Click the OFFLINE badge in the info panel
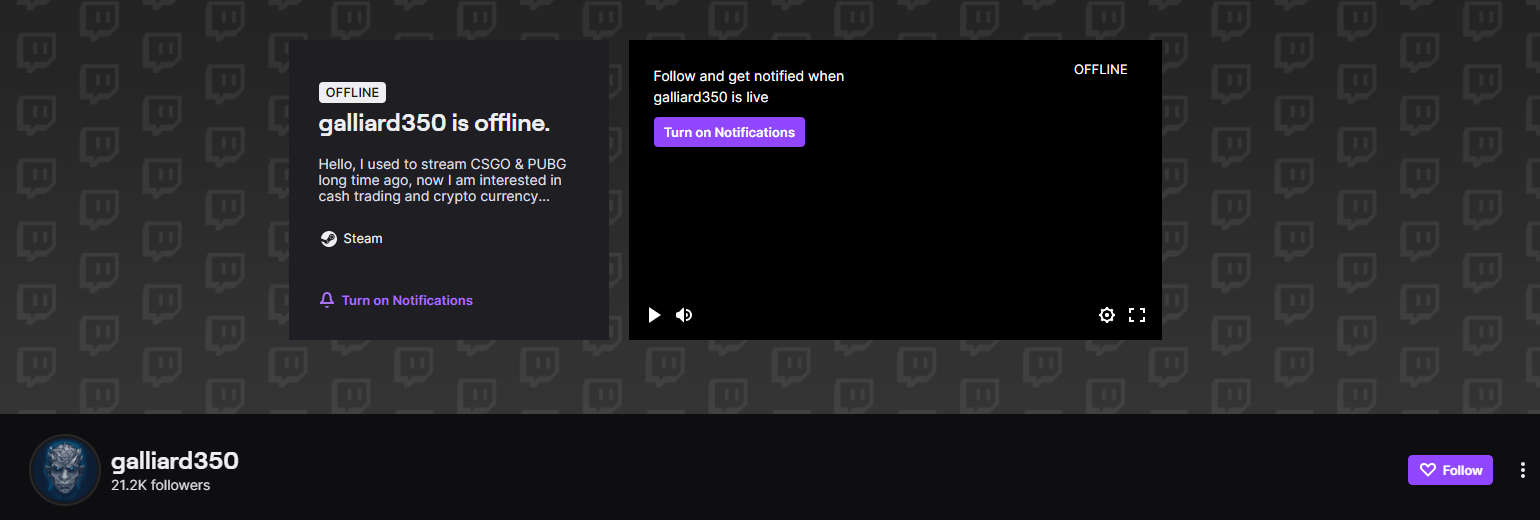Viewport: 1540px width, 520px height. pos(352,93)
